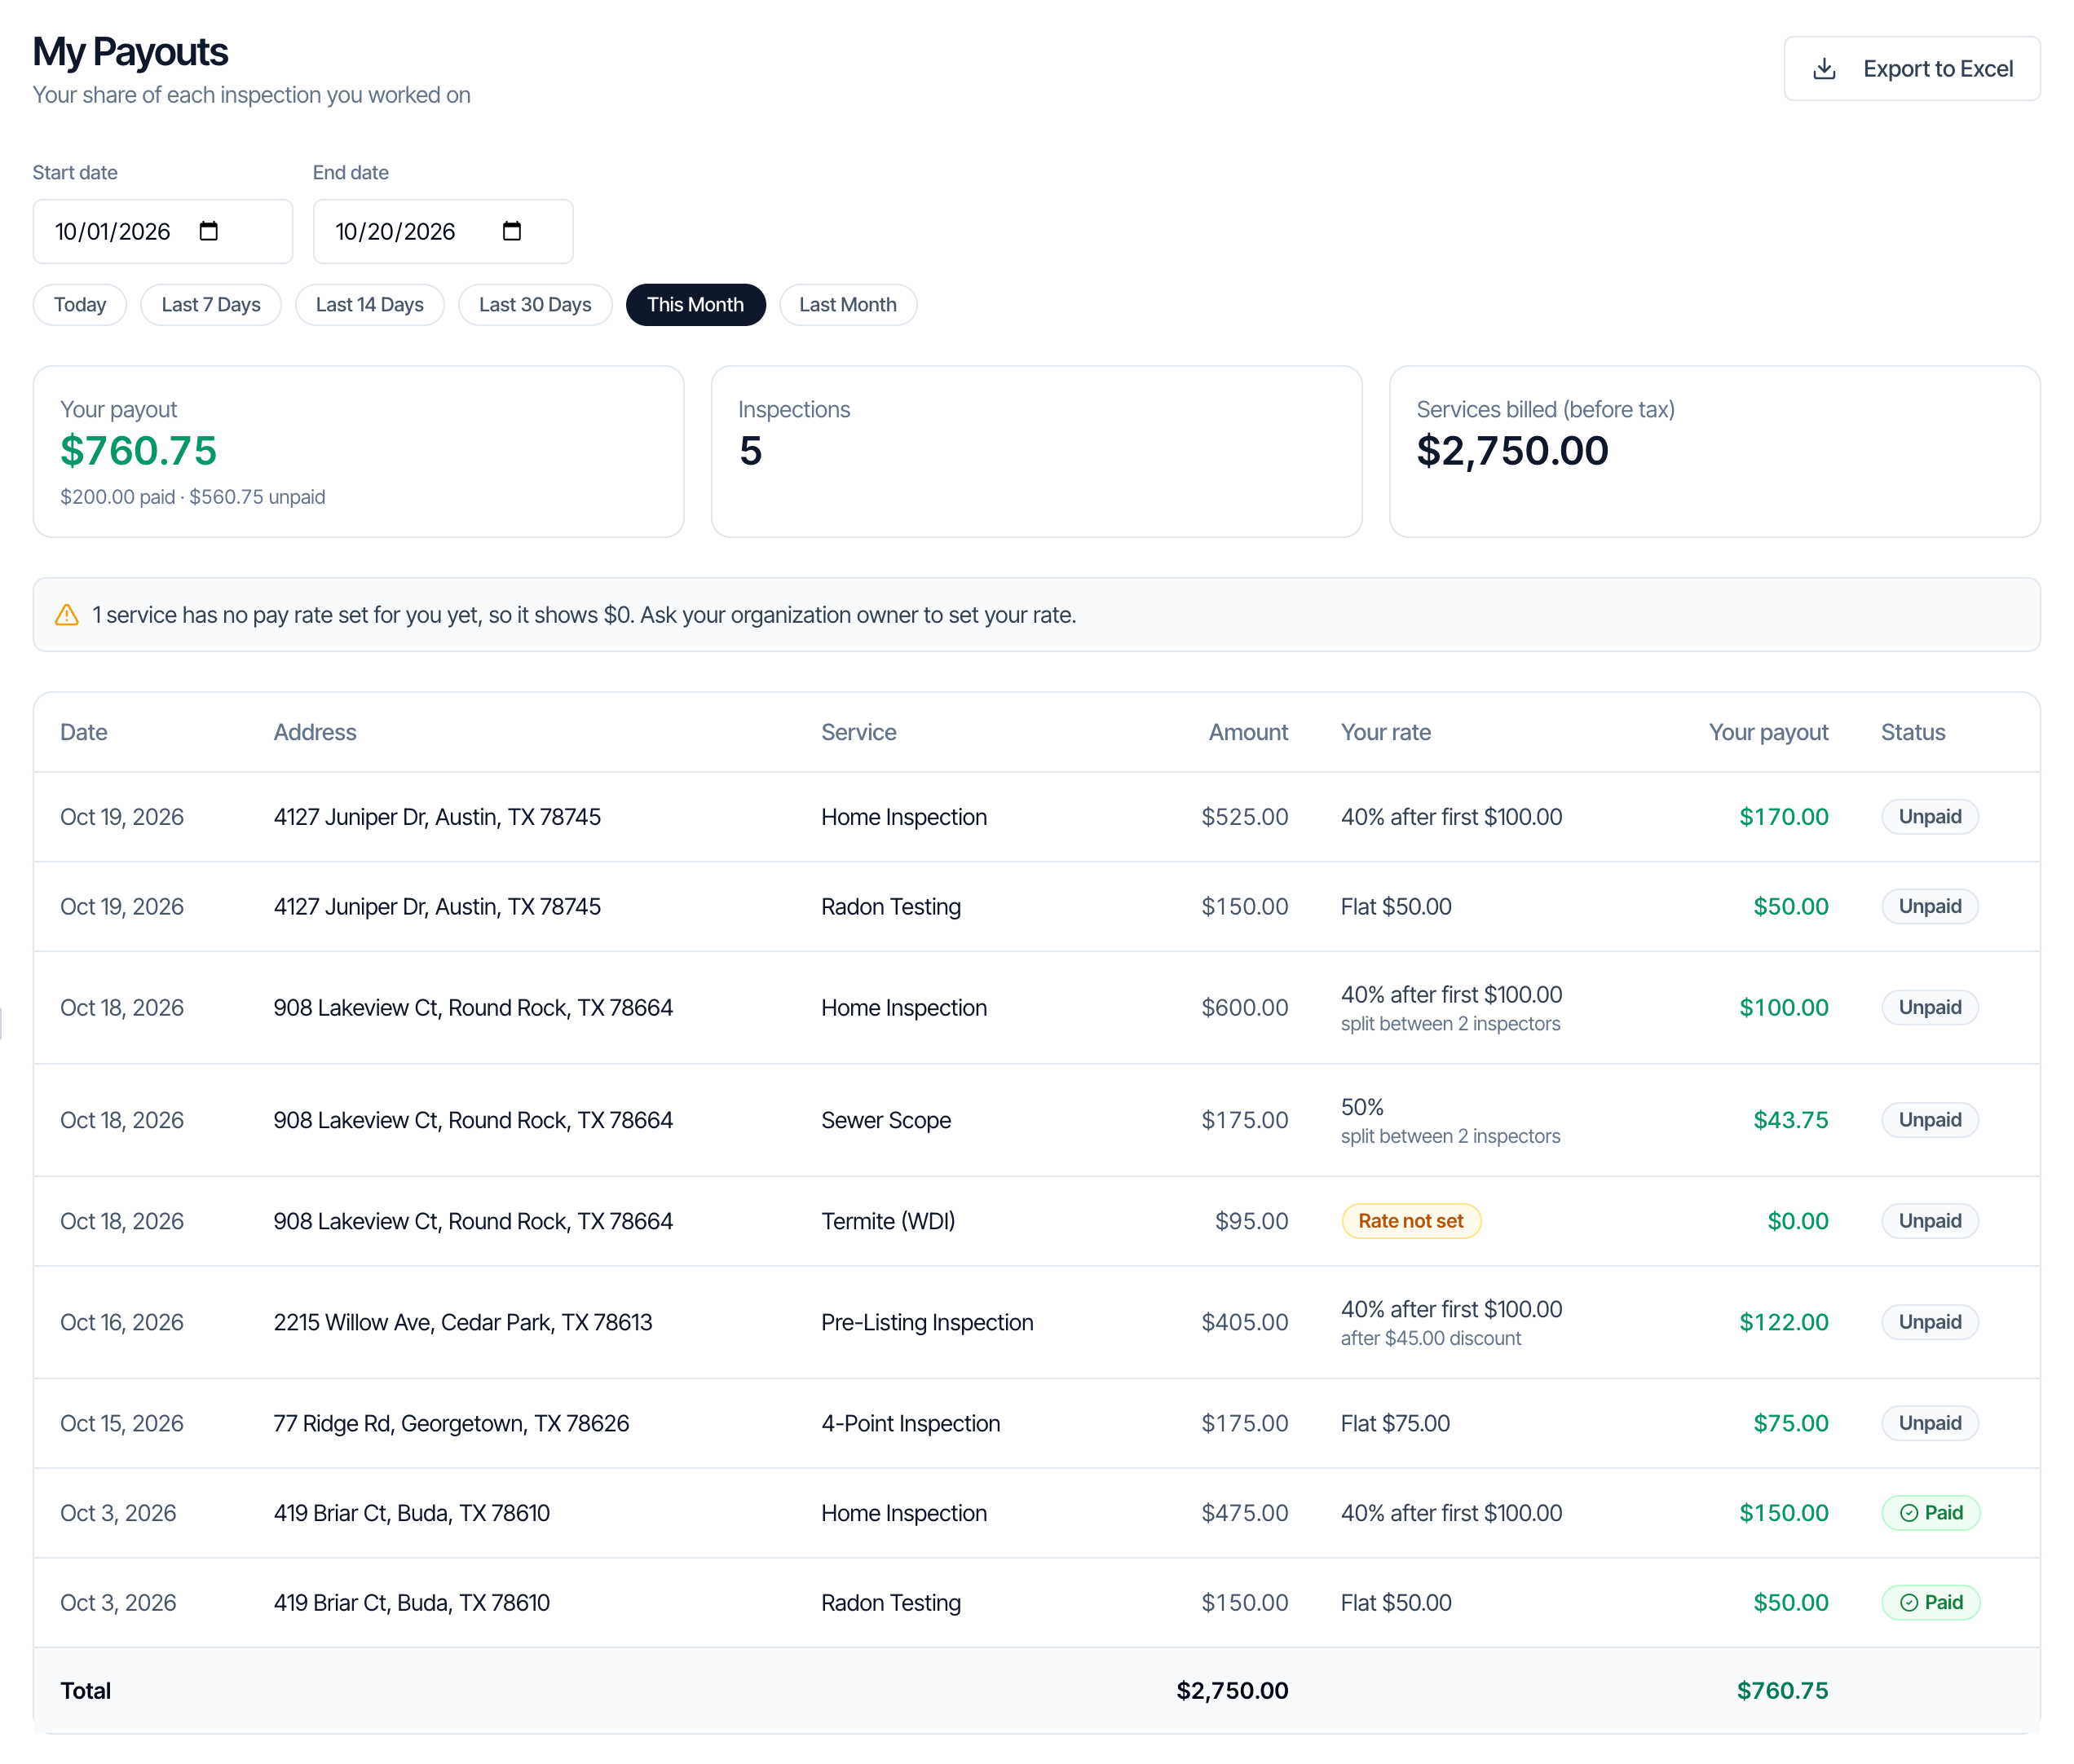Click the warning triangle icon in the alert
This screenshot has width=2074, height=1764.
tap(67, 615)
